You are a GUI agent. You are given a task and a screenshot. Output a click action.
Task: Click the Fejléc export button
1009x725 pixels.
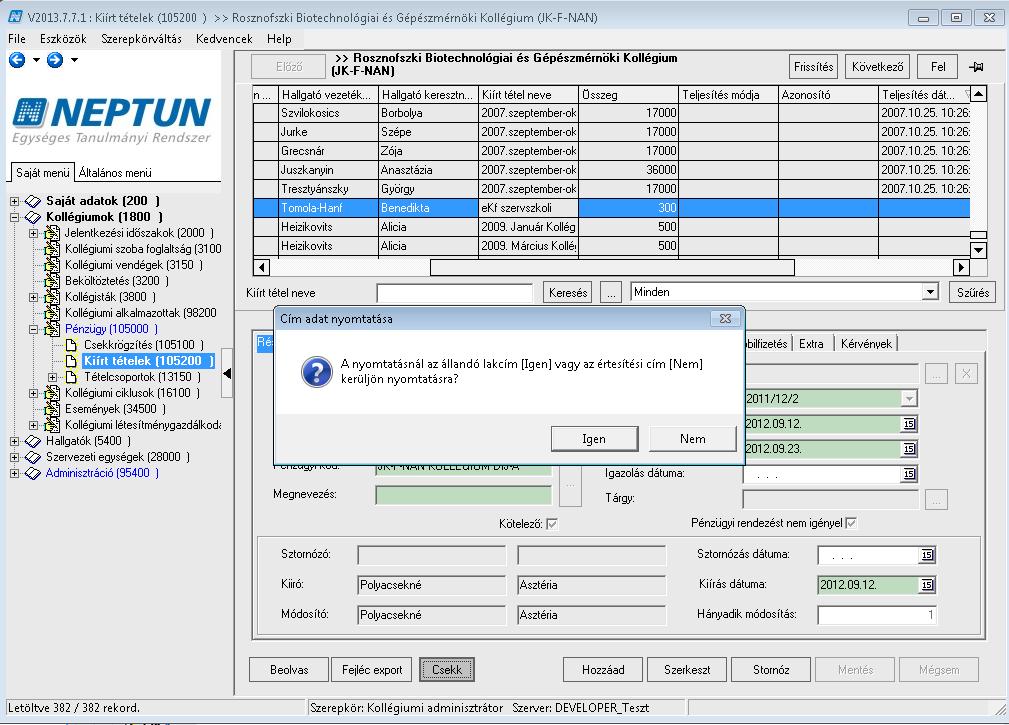pos(372,670)
